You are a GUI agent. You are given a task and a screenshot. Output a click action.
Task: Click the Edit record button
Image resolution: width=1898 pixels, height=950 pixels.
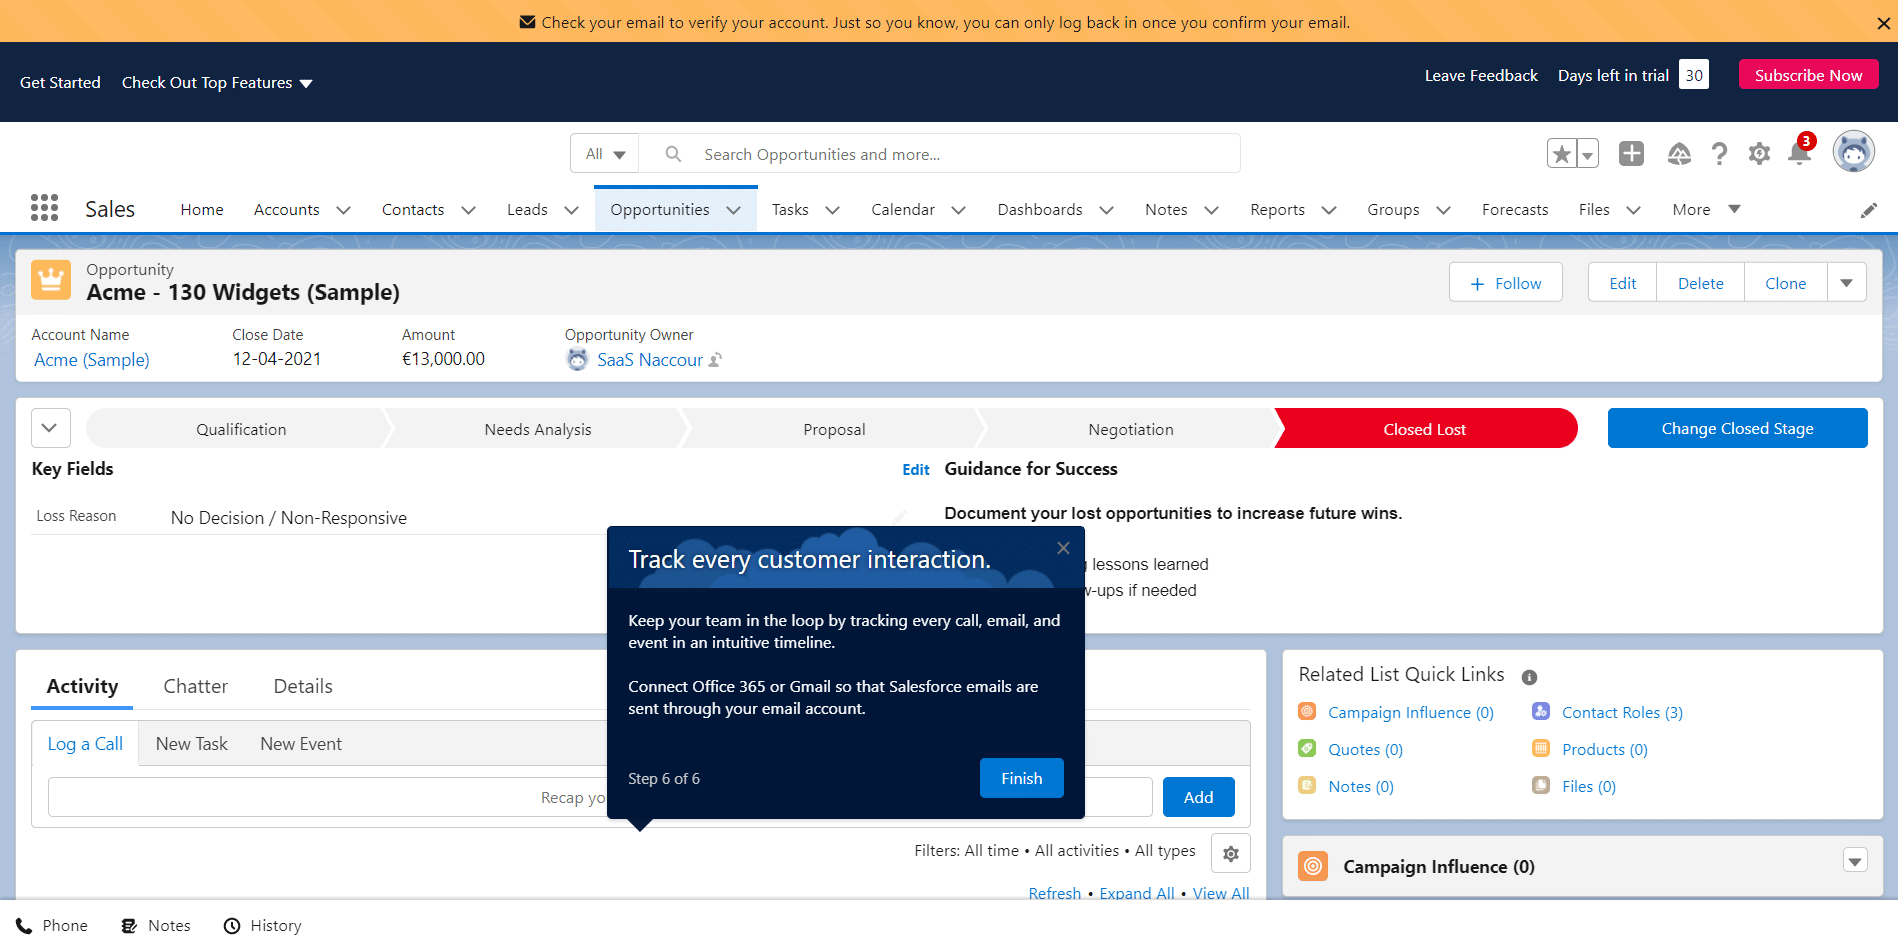tap(1623, 283)
